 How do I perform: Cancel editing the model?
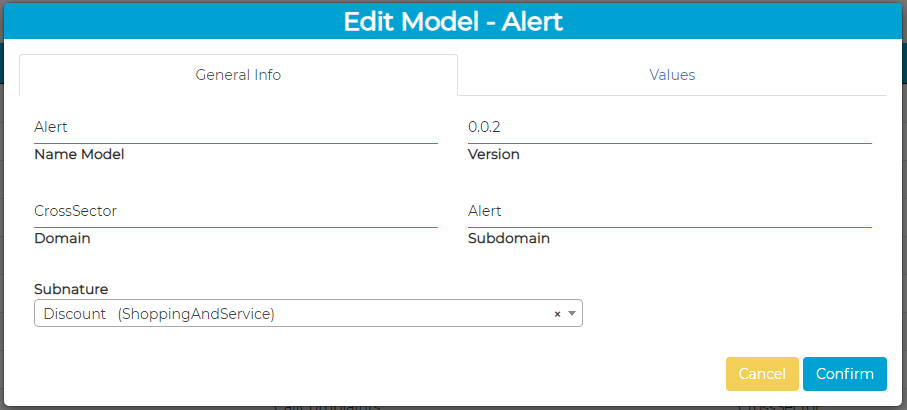[x=762, y=374]
